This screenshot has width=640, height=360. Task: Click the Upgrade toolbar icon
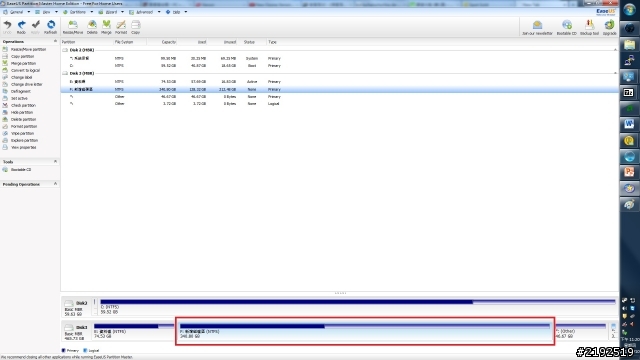click(609, 25)
